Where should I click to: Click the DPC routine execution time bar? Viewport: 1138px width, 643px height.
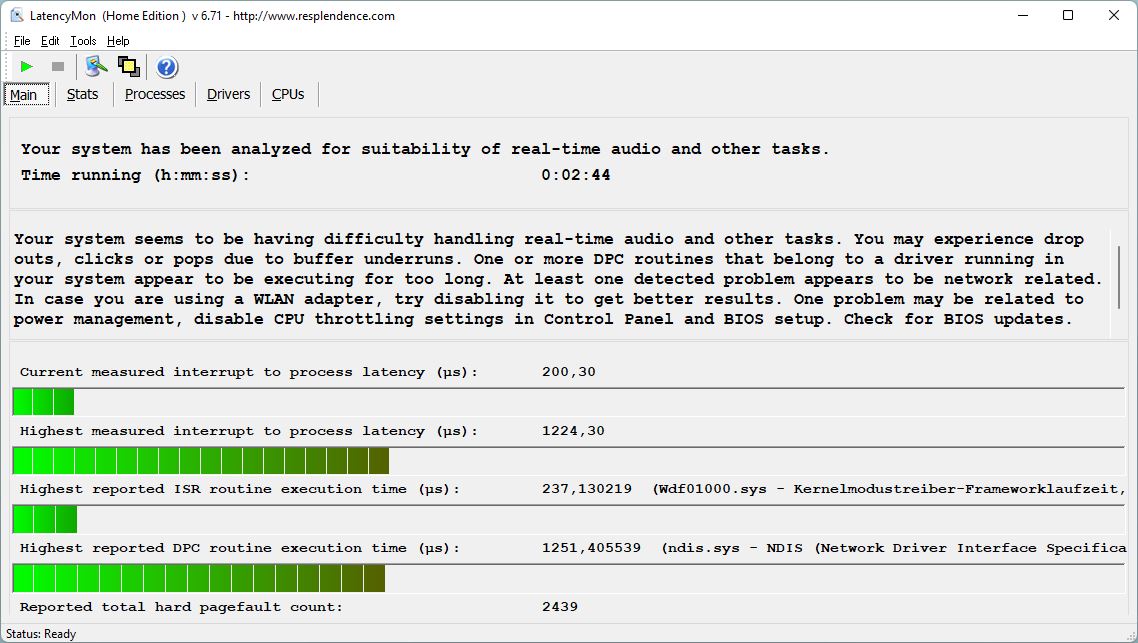(568, 578)
